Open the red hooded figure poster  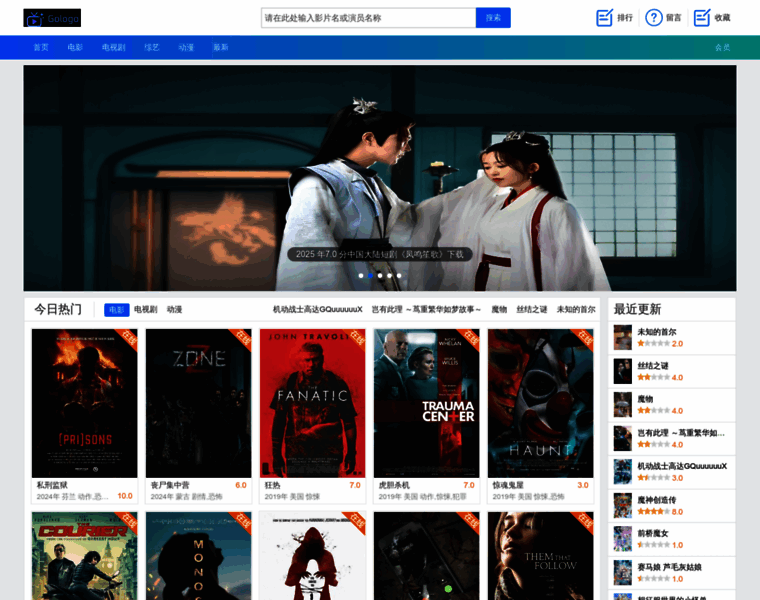pyautogui.click(x=313, y=556)
